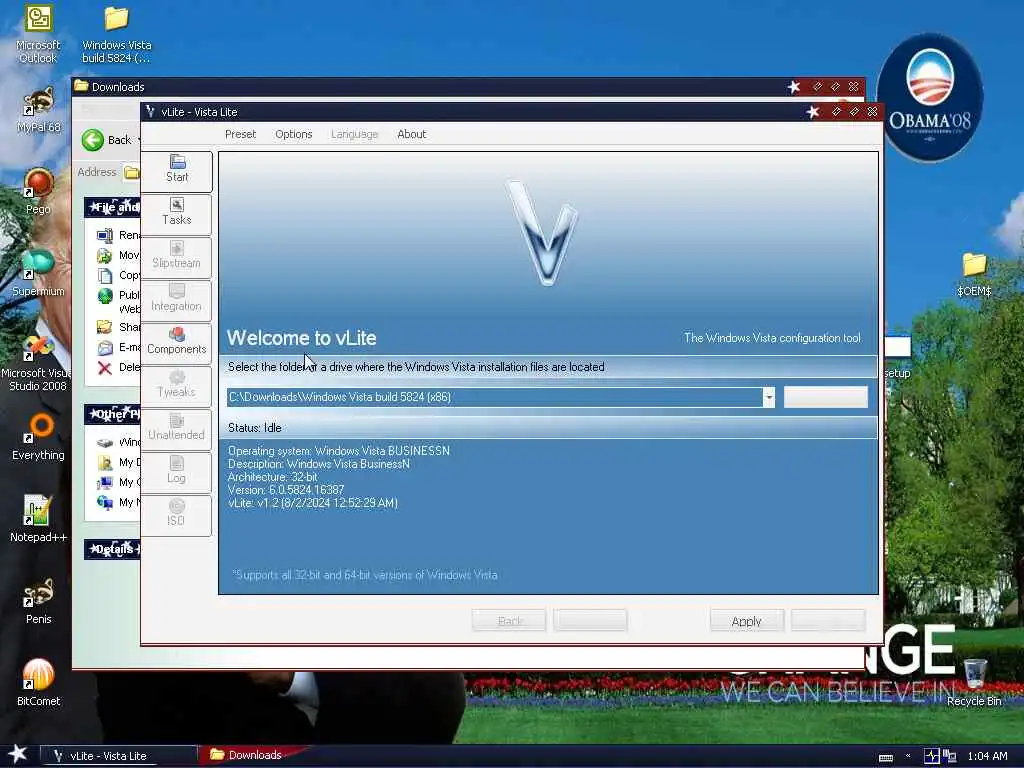Image resolution: width=1024 pixels, height=768 pixels.
Task: Click the star icon in vLite title bar
Action: click(812, 112)
